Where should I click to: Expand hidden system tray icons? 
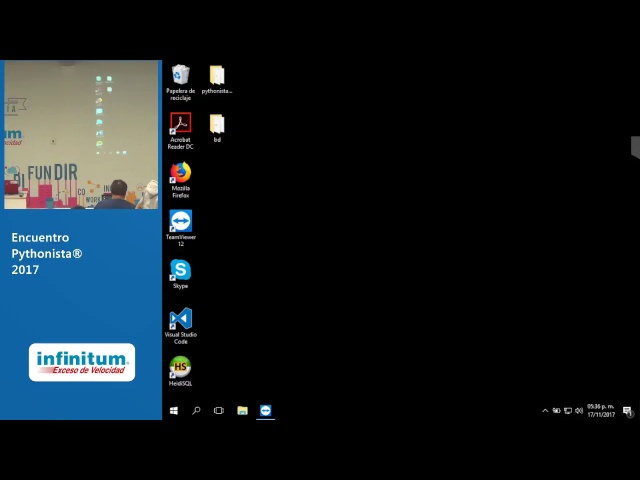click(x=545, y=411)
